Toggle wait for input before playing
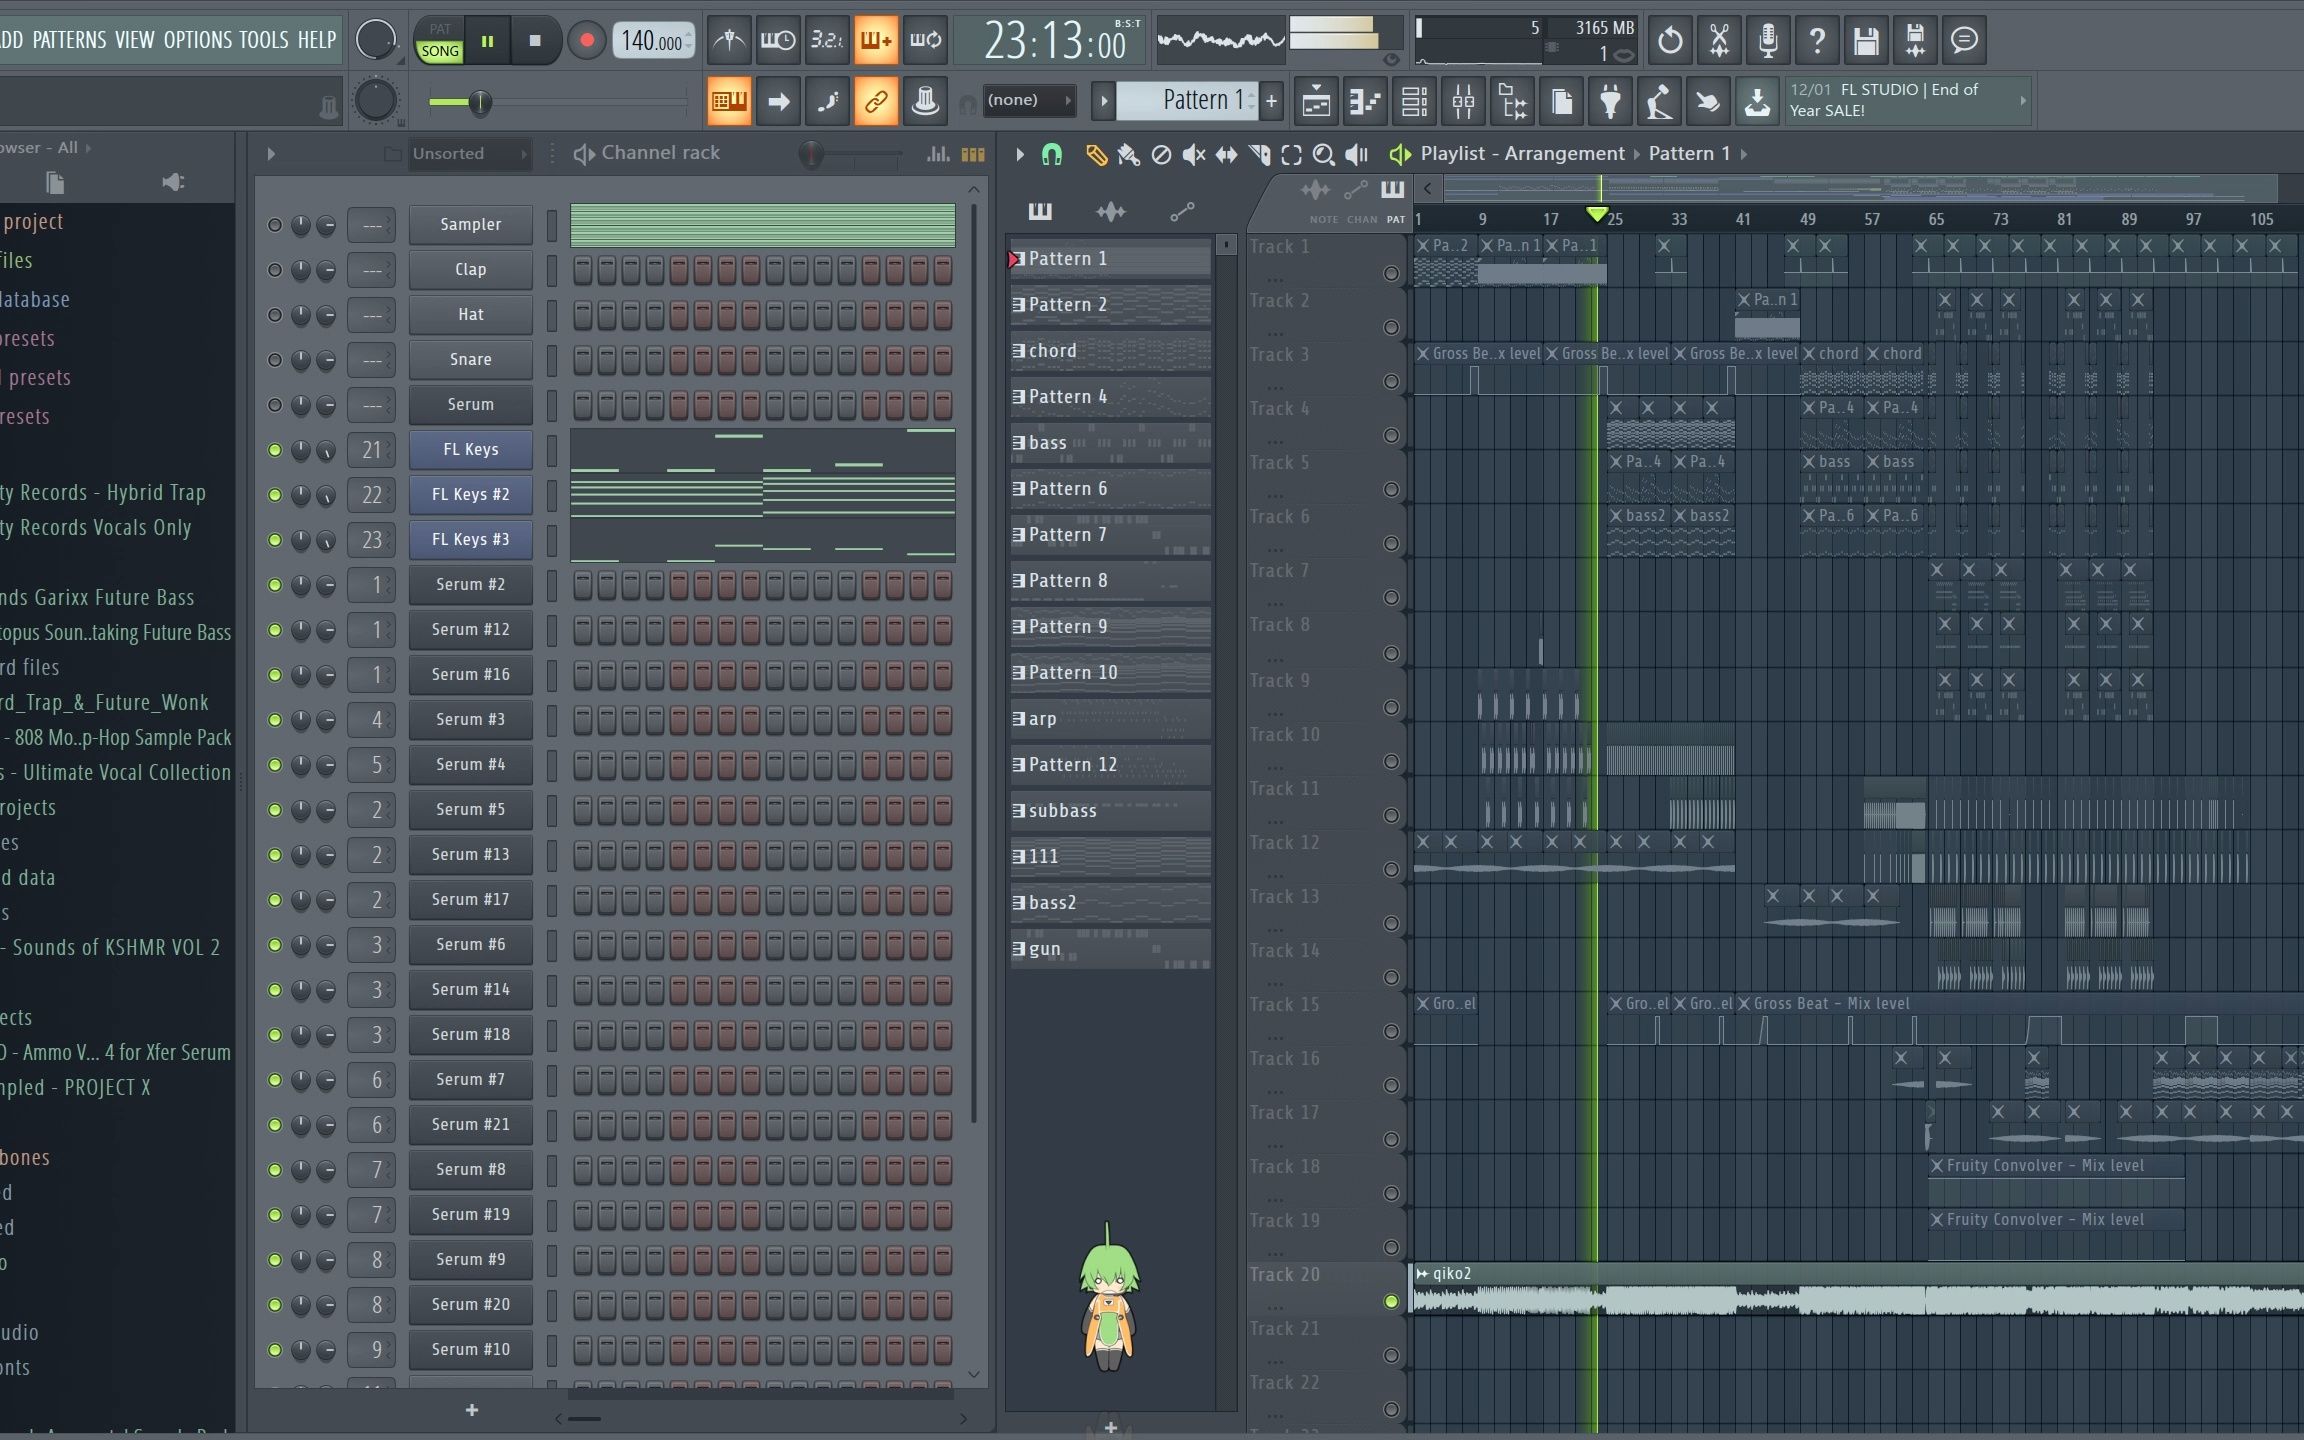The width and height of the screenshot is (2304, 1440). (778, 40)
